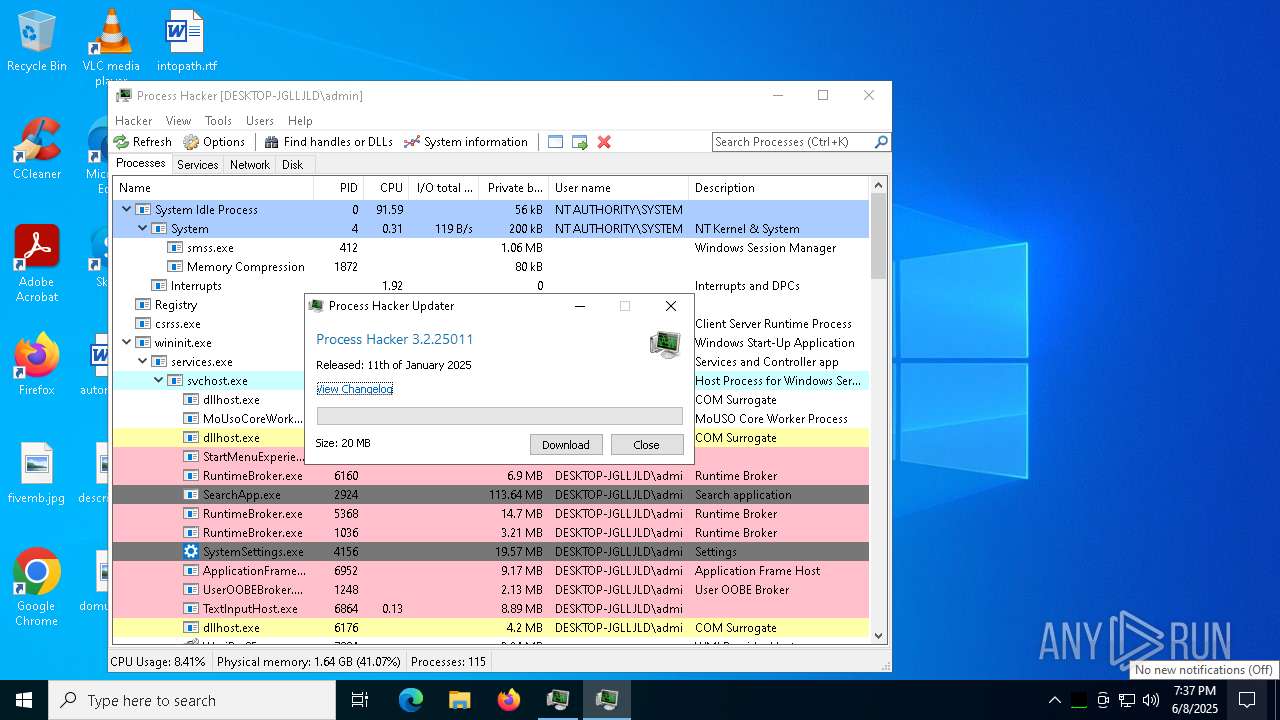The image size is (1280, 720).
Task: Select the Memory Compression process row
Action: coord(490,267)
